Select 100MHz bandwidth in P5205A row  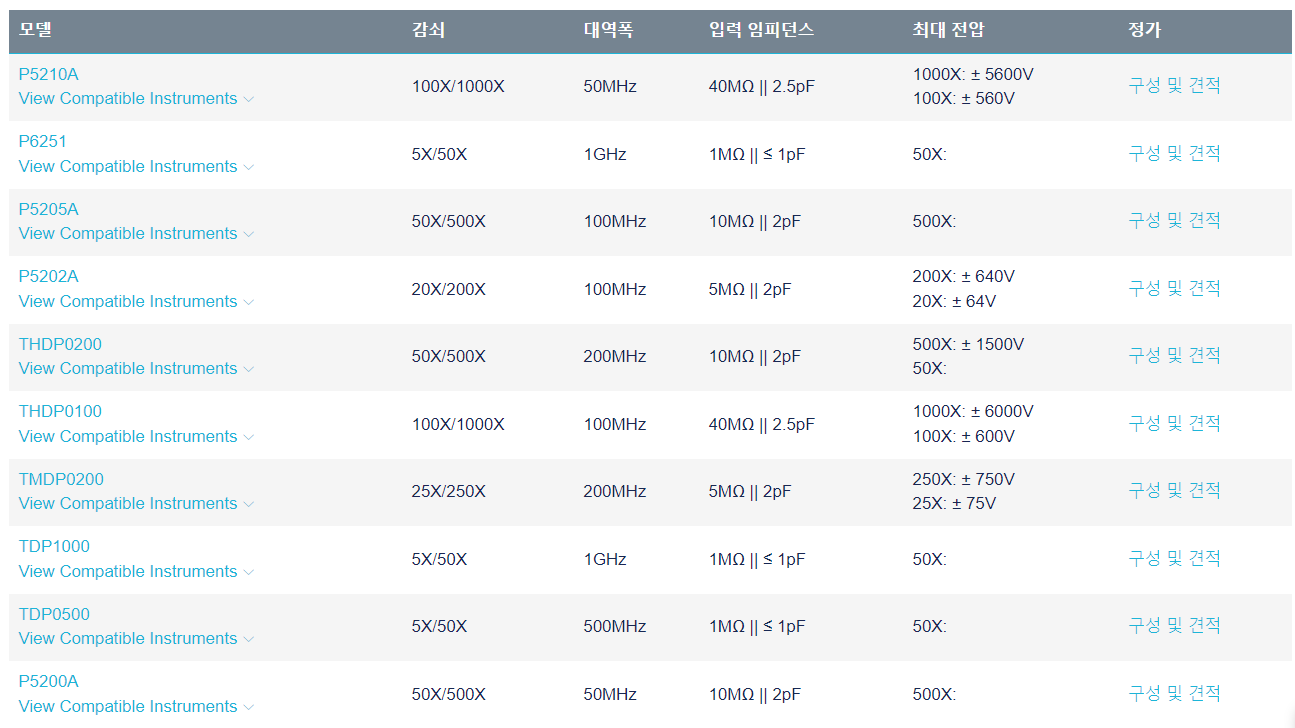(615, 221)
